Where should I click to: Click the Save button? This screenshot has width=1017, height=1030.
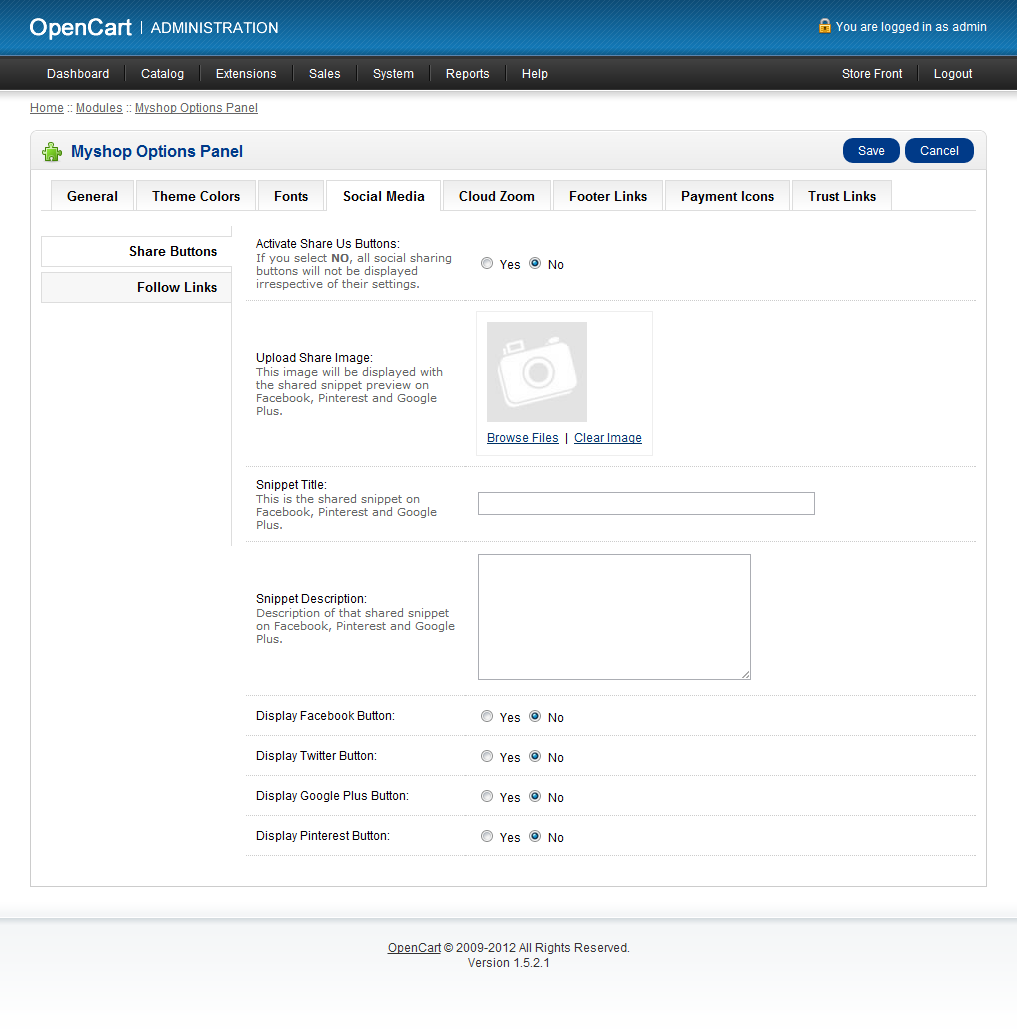[x=871, y=150]
